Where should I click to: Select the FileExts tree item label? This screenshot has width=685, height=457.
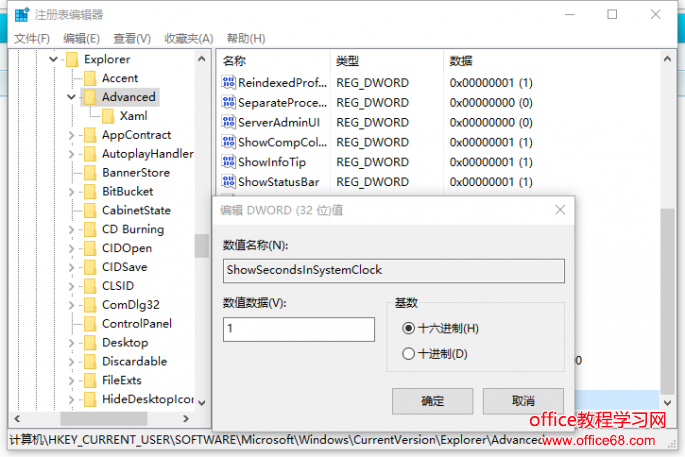click(121, 380)
